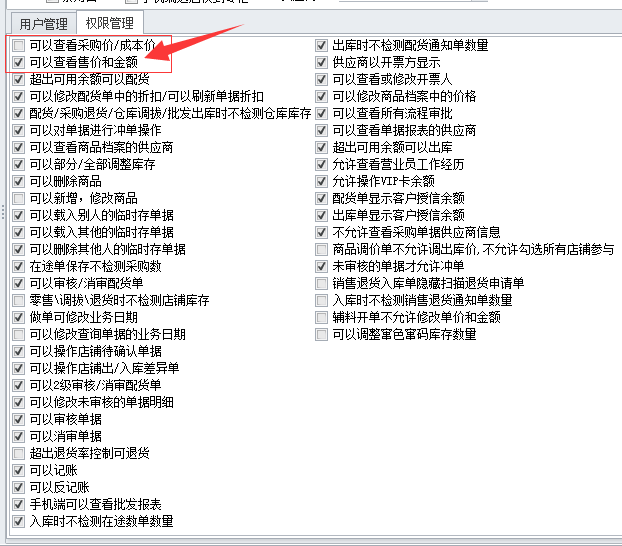Disable 可以删除商品 permission
The width and height of the screenshot is (622, 546).
[18, 181]
